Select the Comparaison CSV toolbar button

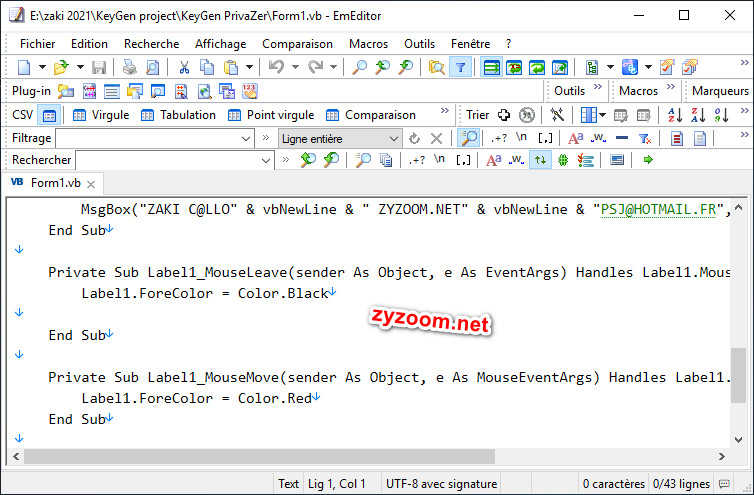(x=370, y=115)
